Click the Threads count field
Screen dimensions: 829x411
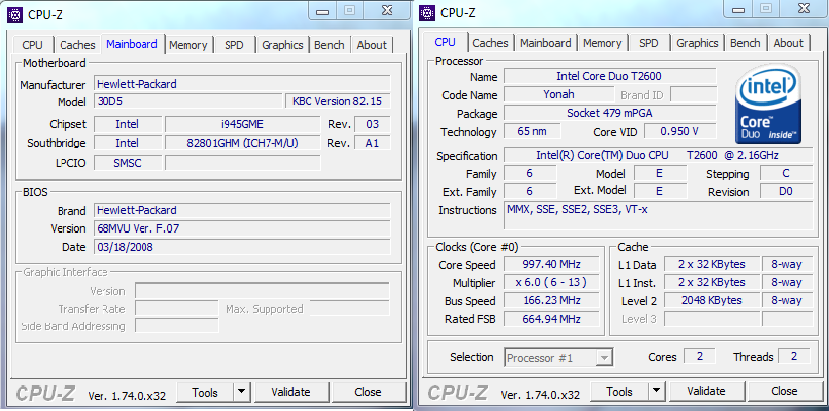click(x=794, y=356)
